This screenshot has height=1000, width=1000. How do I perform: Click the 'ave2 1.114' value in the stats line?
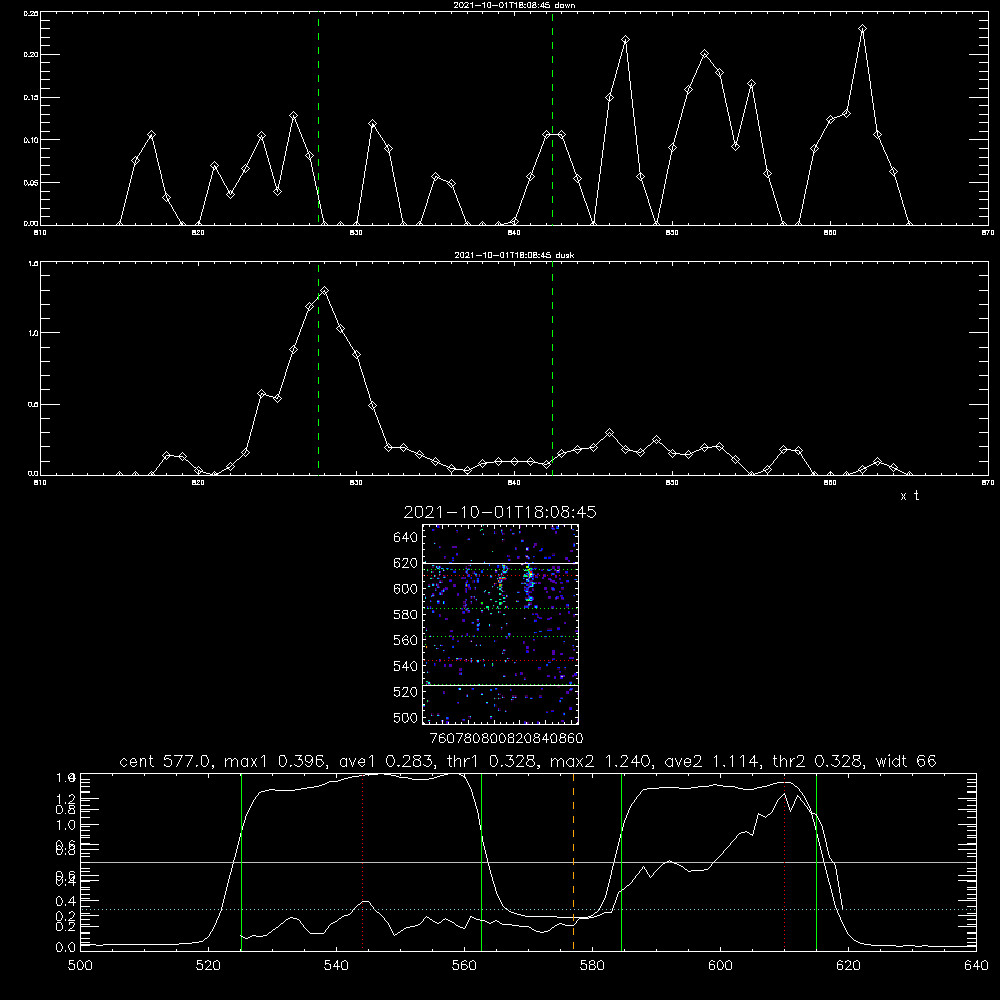713,761
